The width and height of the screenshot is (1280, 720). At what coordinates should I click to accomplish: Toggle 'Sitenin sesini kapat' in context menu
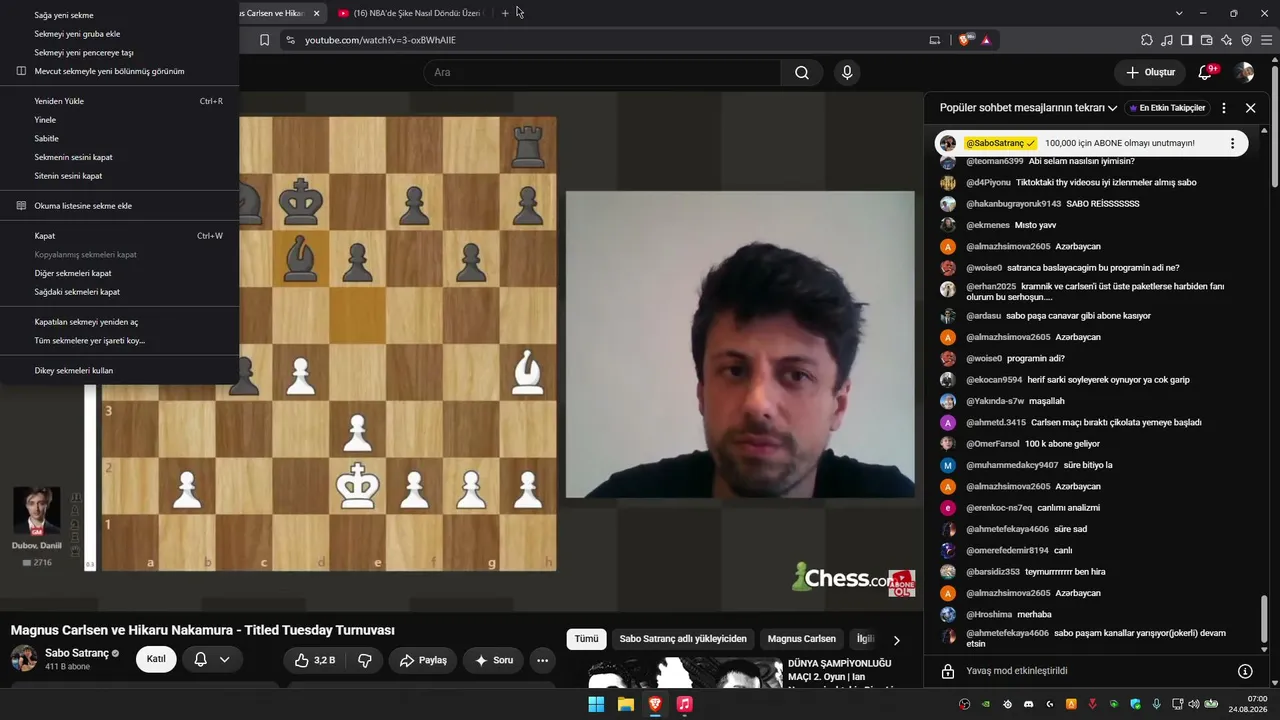click(x=120, y=176)
